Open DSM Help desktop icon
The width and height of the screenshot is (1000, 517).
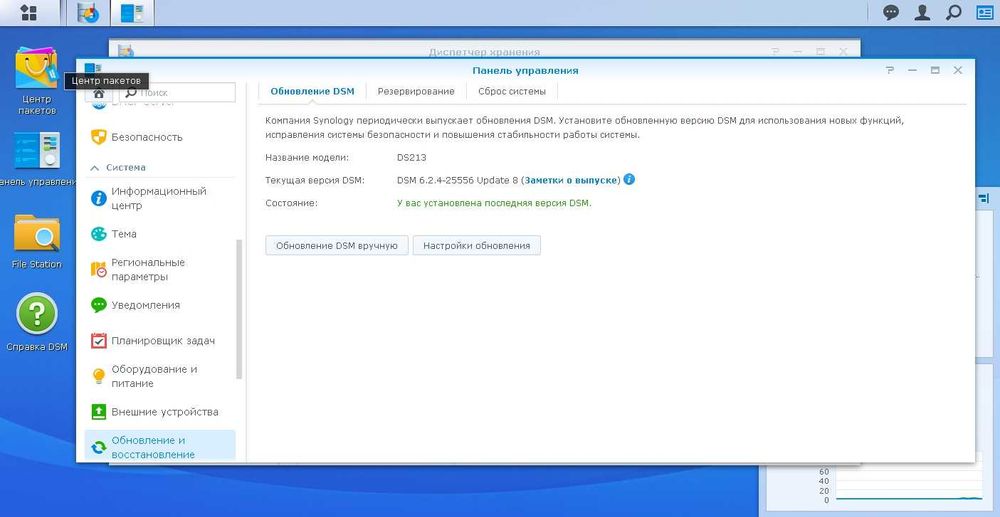point(36,322)
